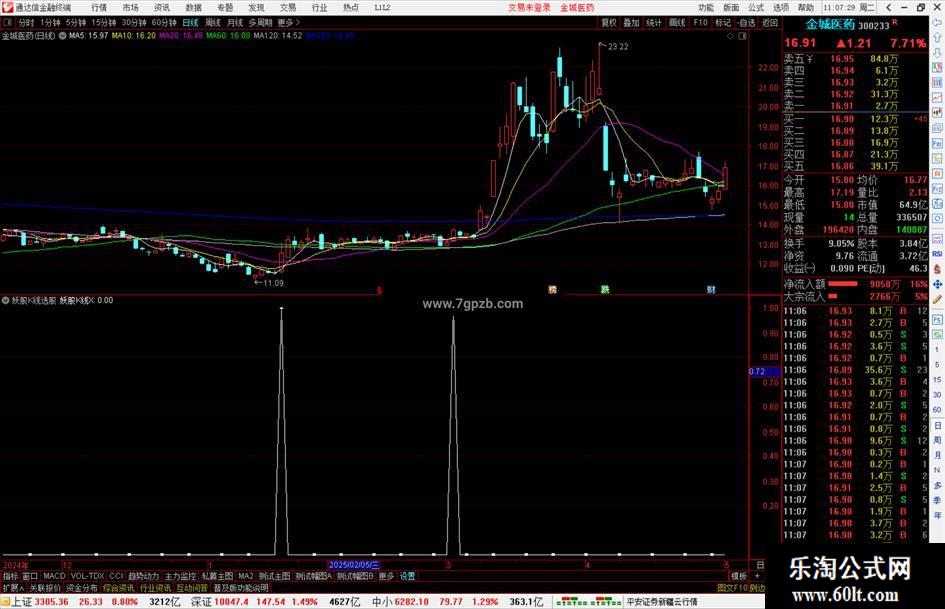Screen dimensions: 945x609
Task: Select the VOL-TDX indicator tab
Action: [x=87, y=576]
